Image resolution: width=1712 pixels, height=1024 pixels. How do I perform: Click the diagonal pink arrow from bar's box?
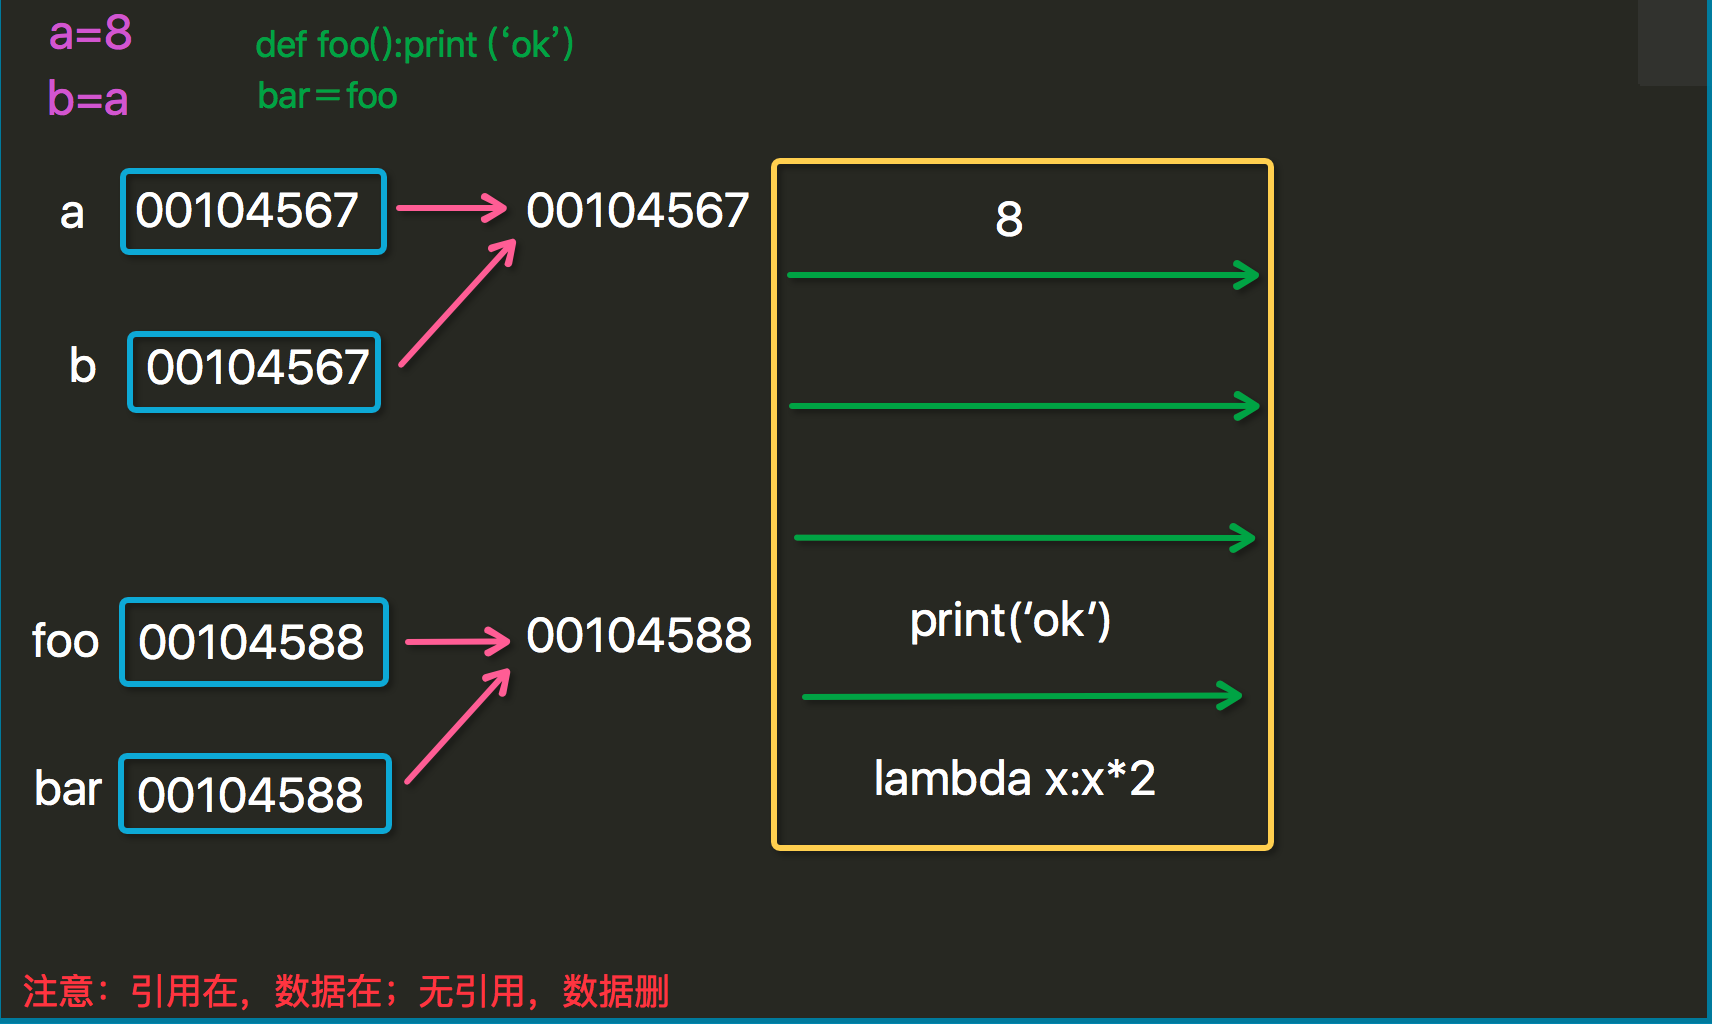[x=458, y=726]
